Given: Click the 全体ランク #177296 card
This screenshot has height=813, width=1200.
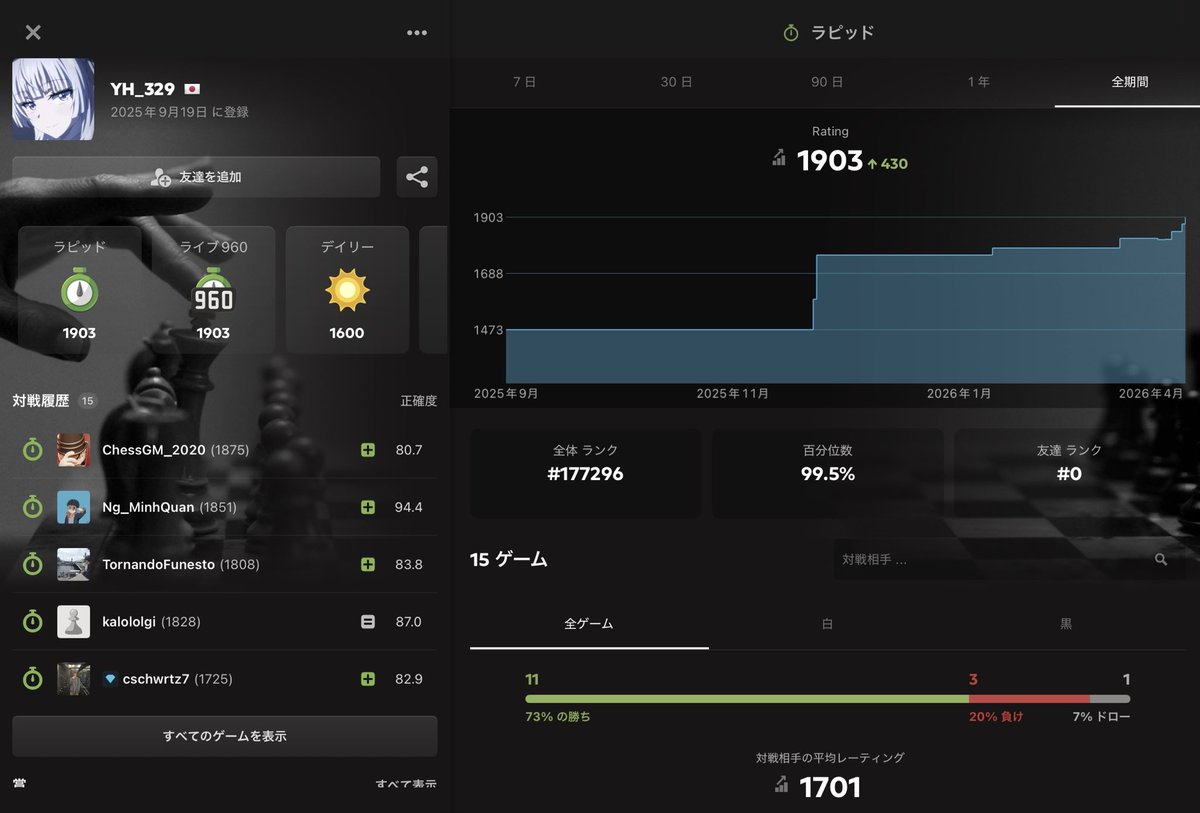Looking at the screenshot, I should [x=585, y=473].
